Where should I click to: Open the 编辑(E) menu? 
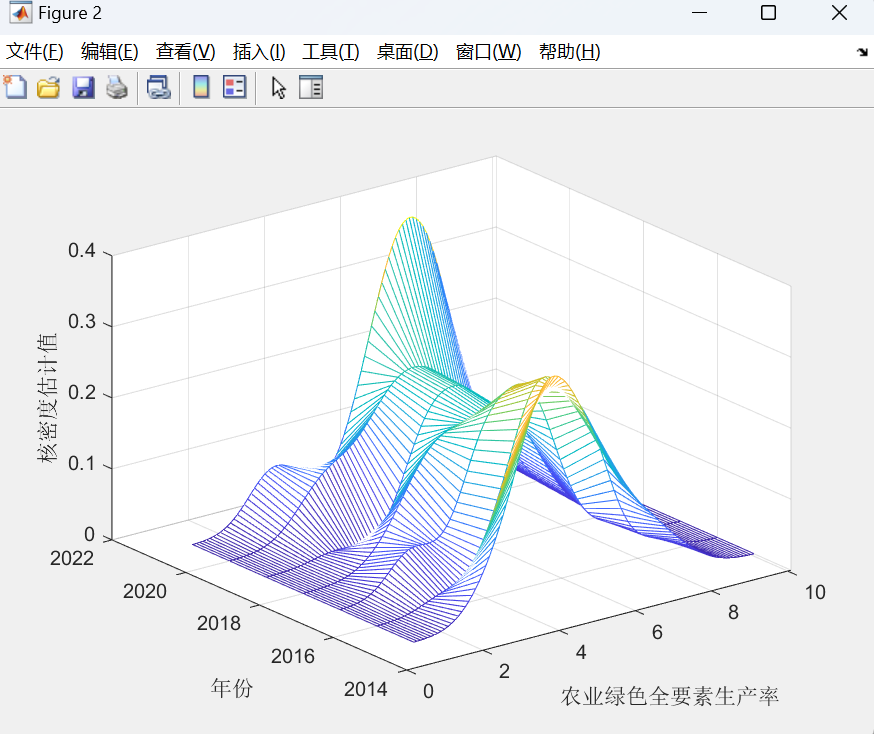click(x=109, y=52)
